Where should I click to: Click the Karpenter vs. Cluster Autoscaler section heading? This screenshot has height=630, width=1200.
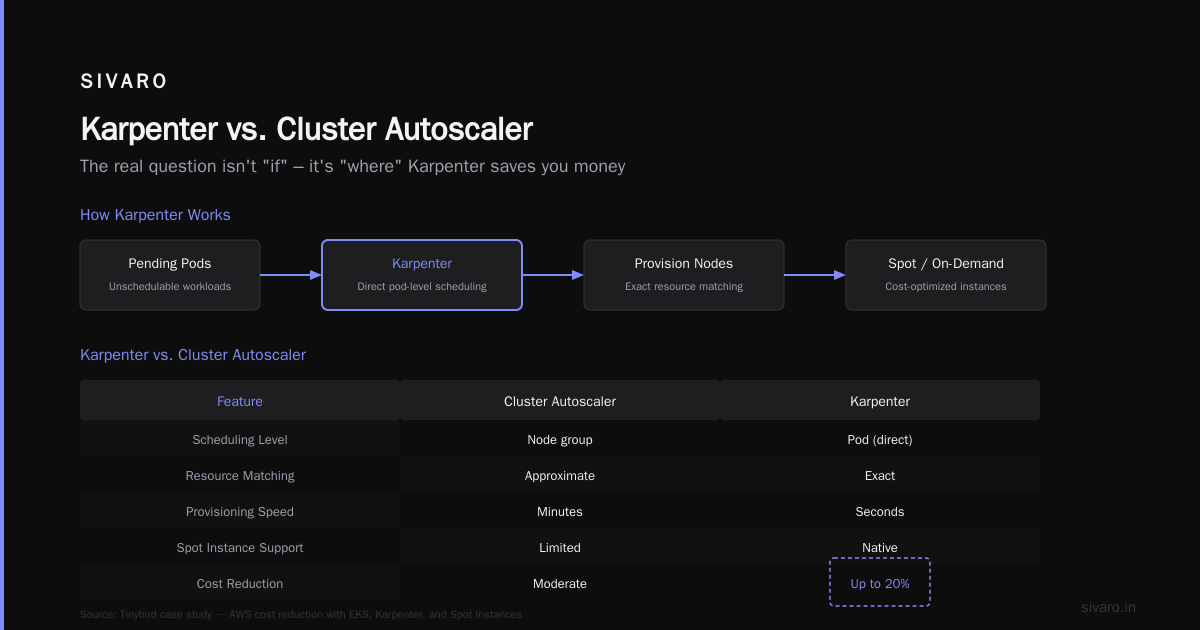[193, 355]
